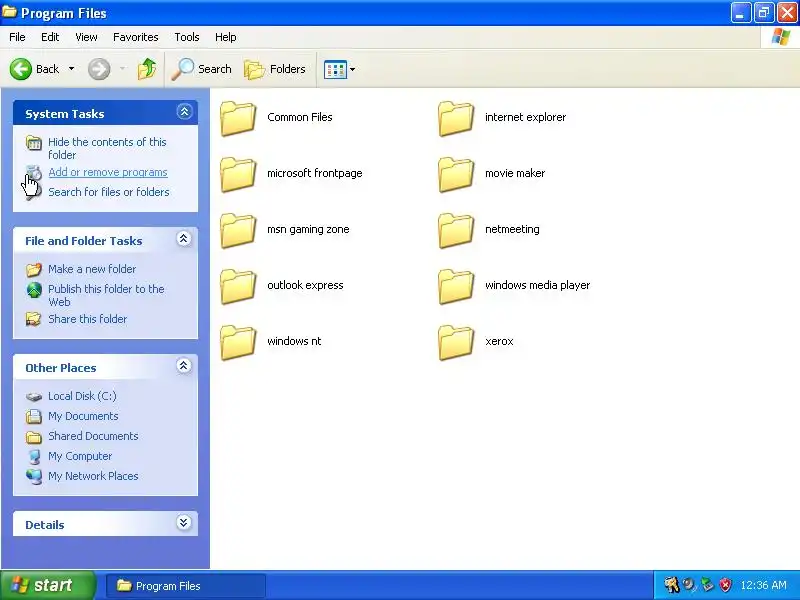800x600 pixels.
Task: Click the Publish to Web globe icon
Action: 34,290
